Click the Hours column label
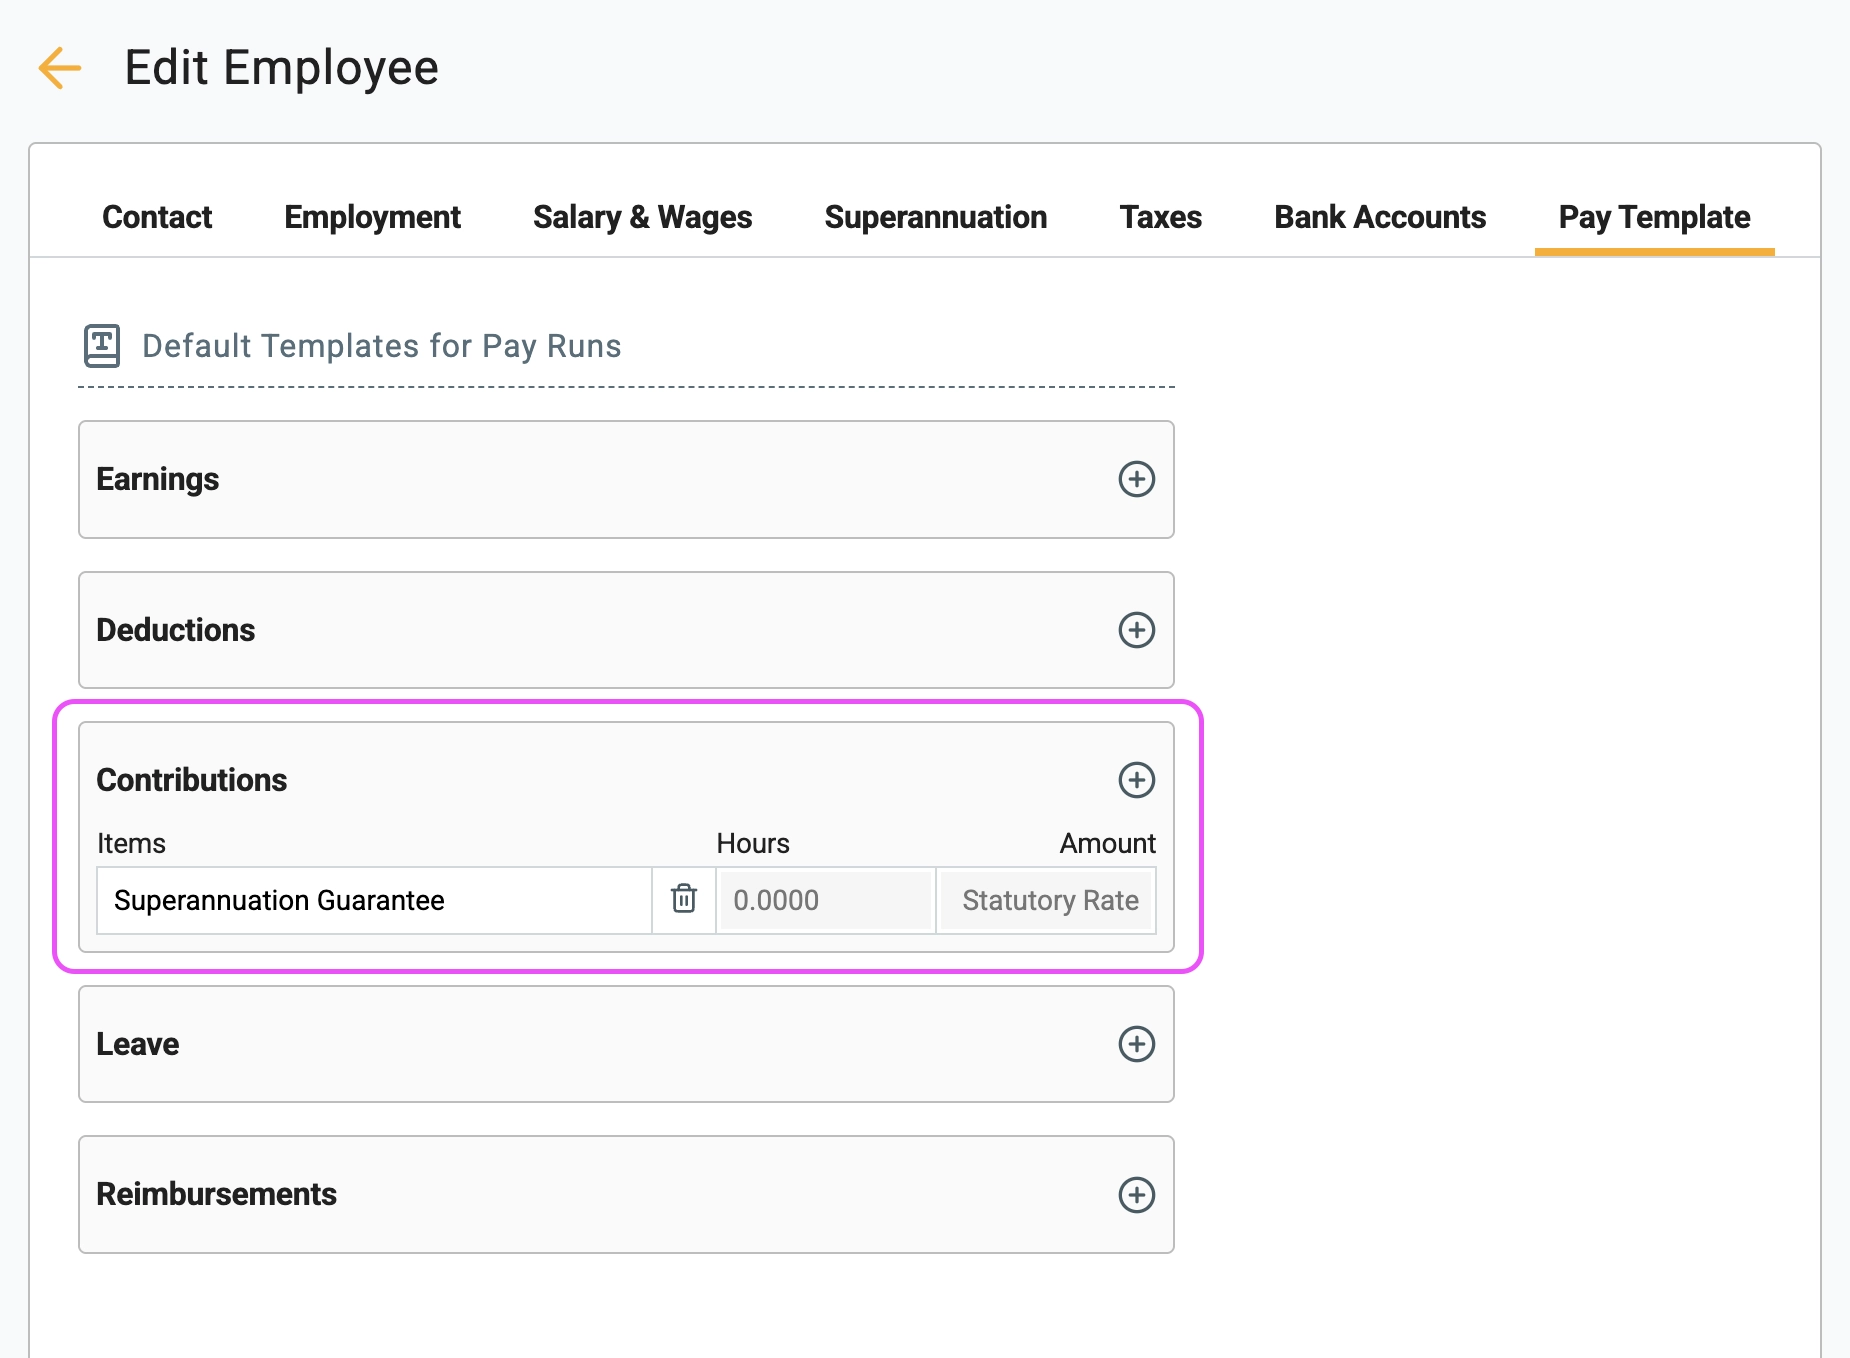This screenshot has height=1358, width=1850. 752,843
